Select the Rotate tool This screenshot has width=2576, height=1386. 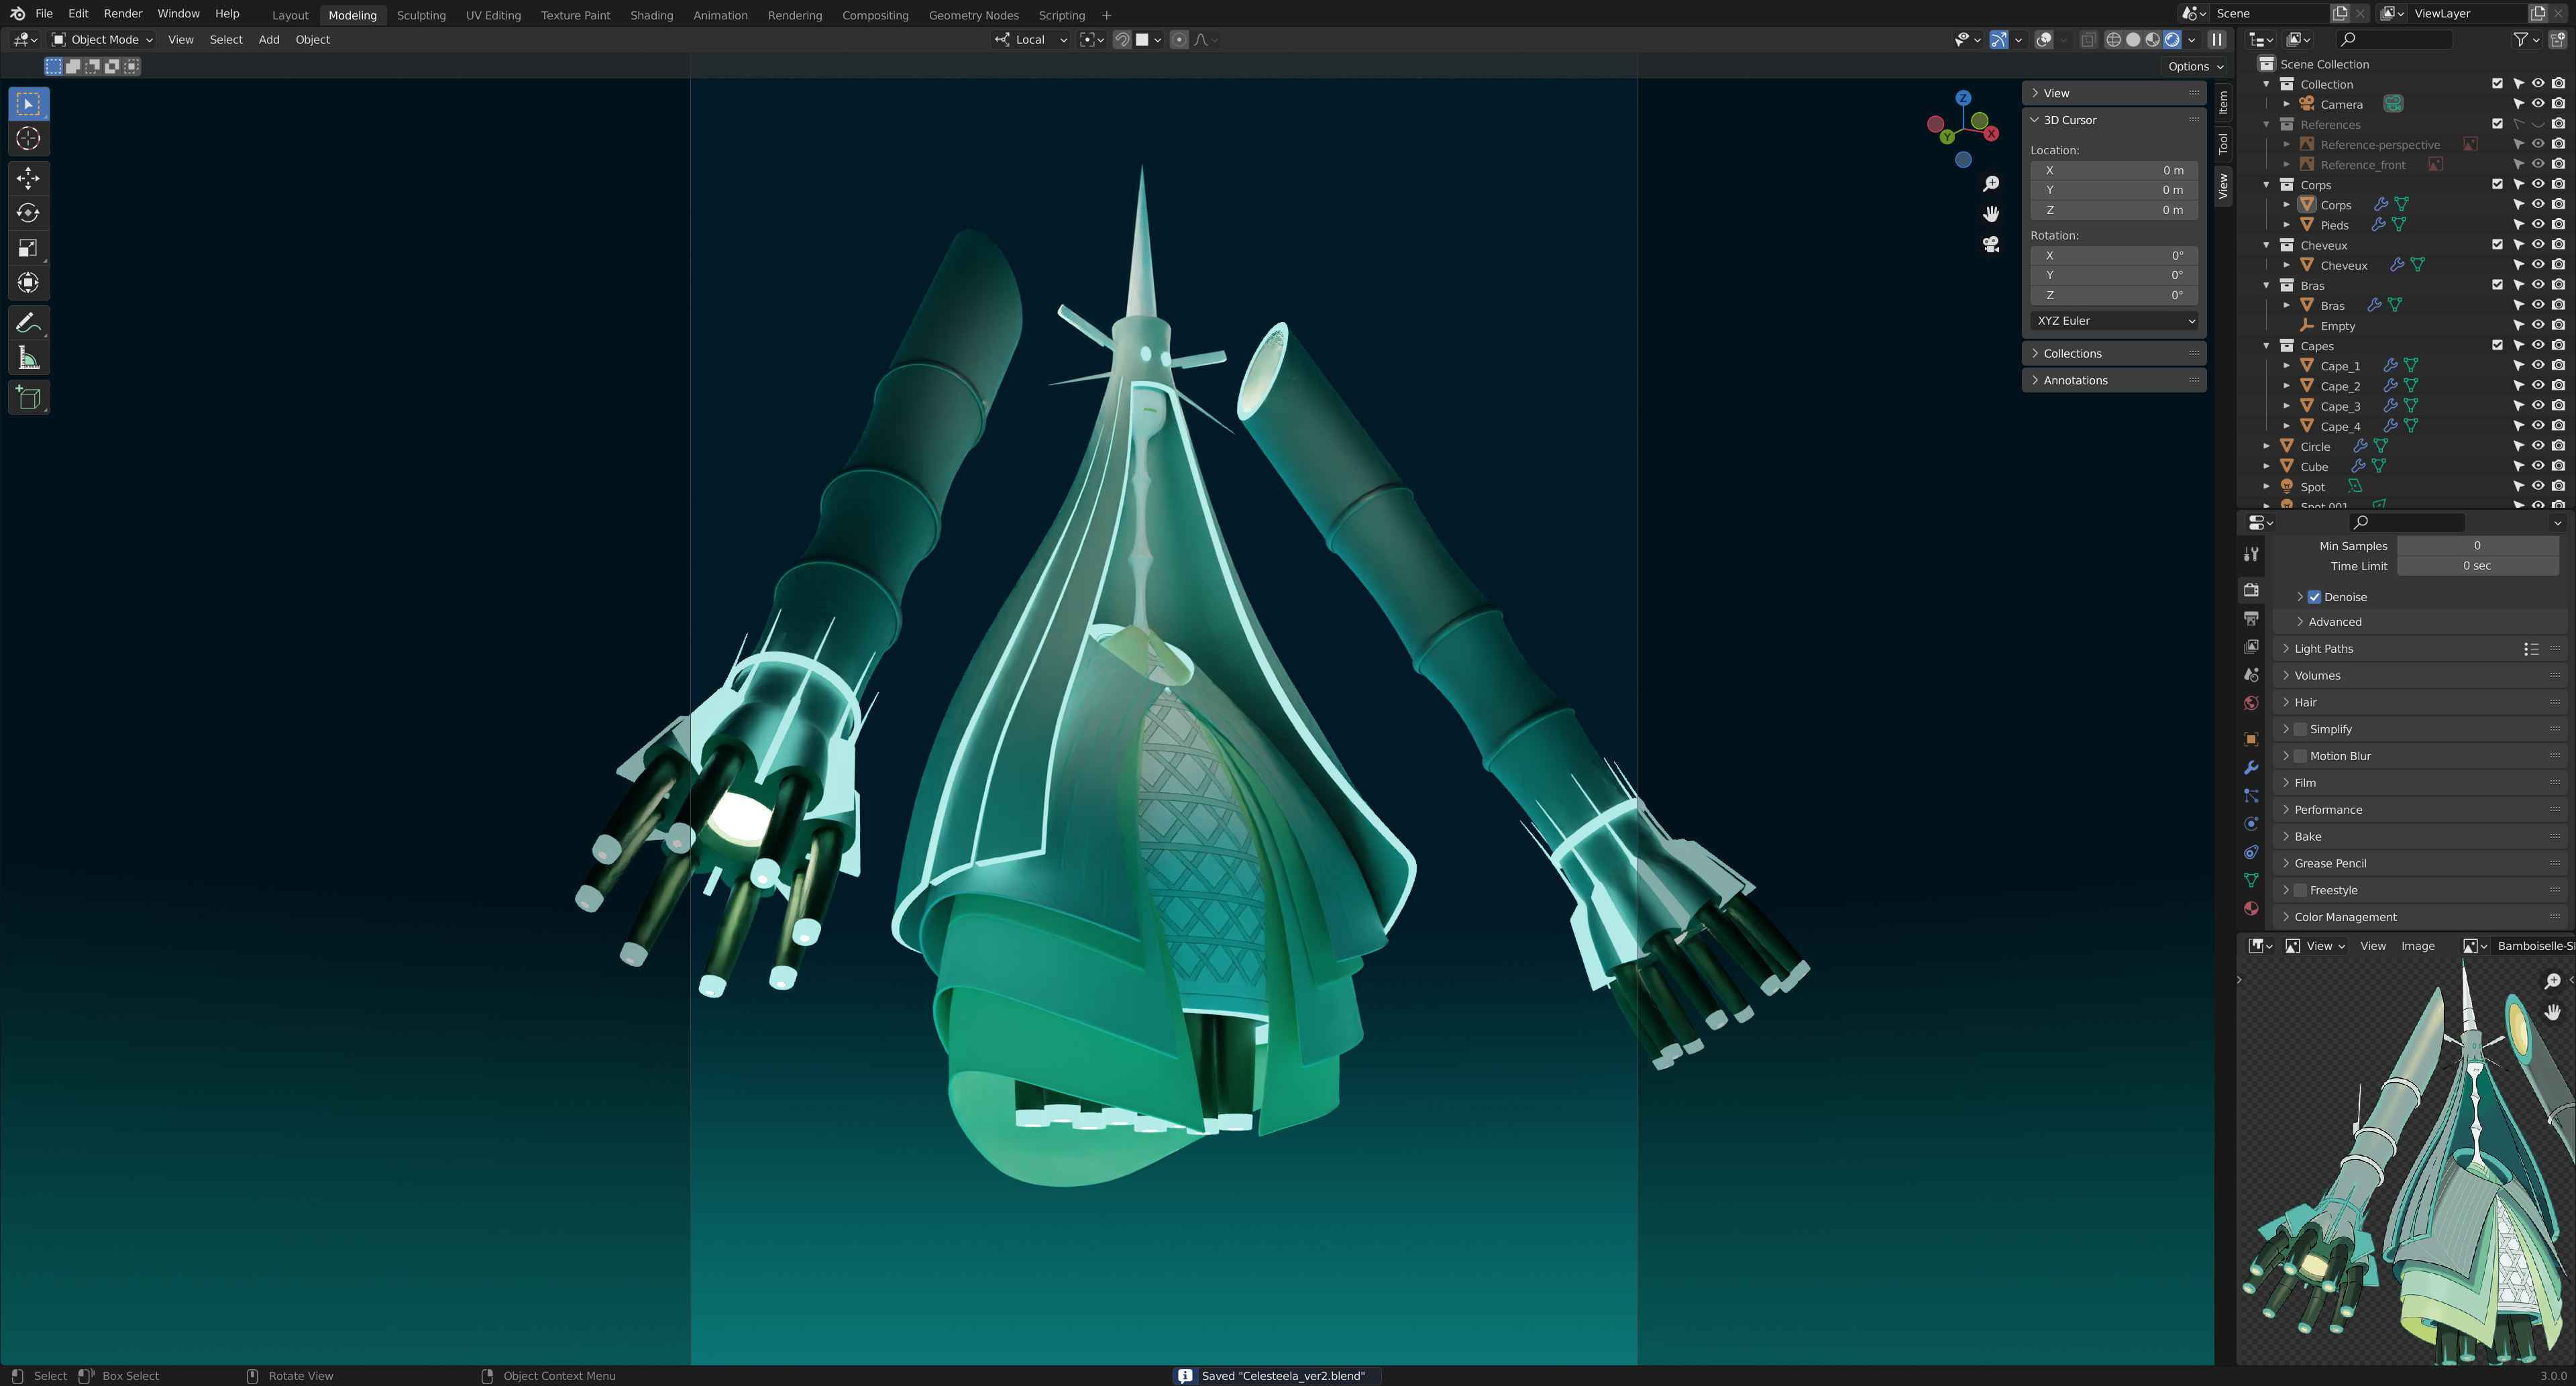pyautogui.click(x=28, y=213)
